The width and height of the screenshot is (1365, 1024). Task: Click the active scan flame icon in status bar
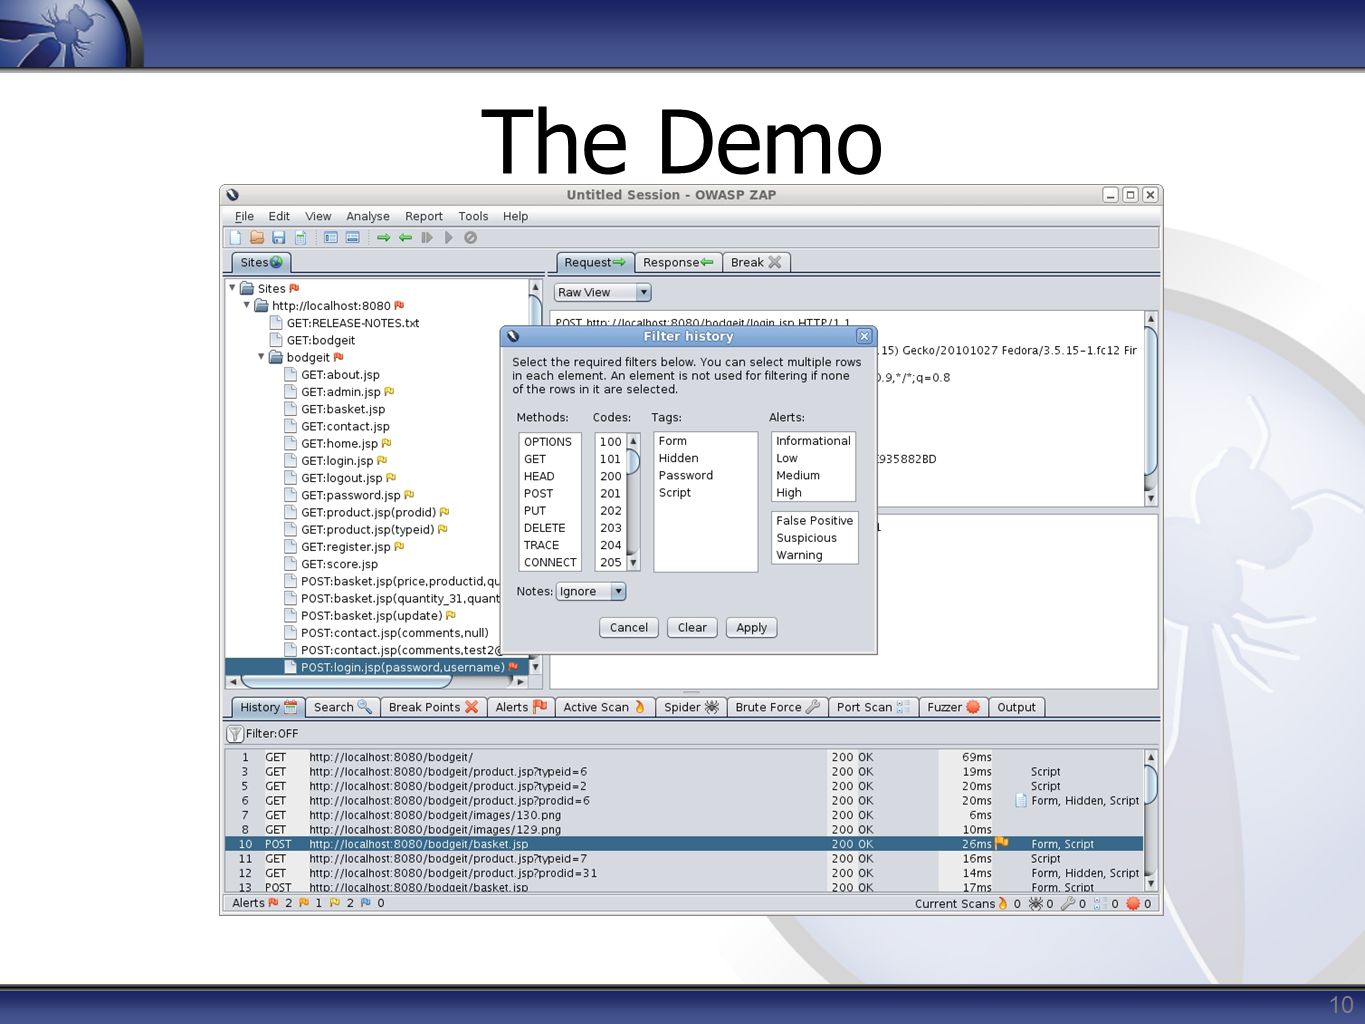1003,903
